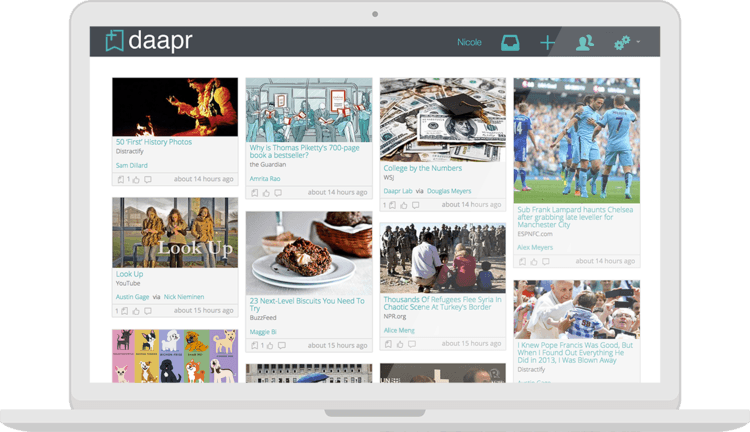This screenshot has height=432, width=750.
Task: Open the Nicole profile link
Action: pyautogui.click(x=469, y=42)
